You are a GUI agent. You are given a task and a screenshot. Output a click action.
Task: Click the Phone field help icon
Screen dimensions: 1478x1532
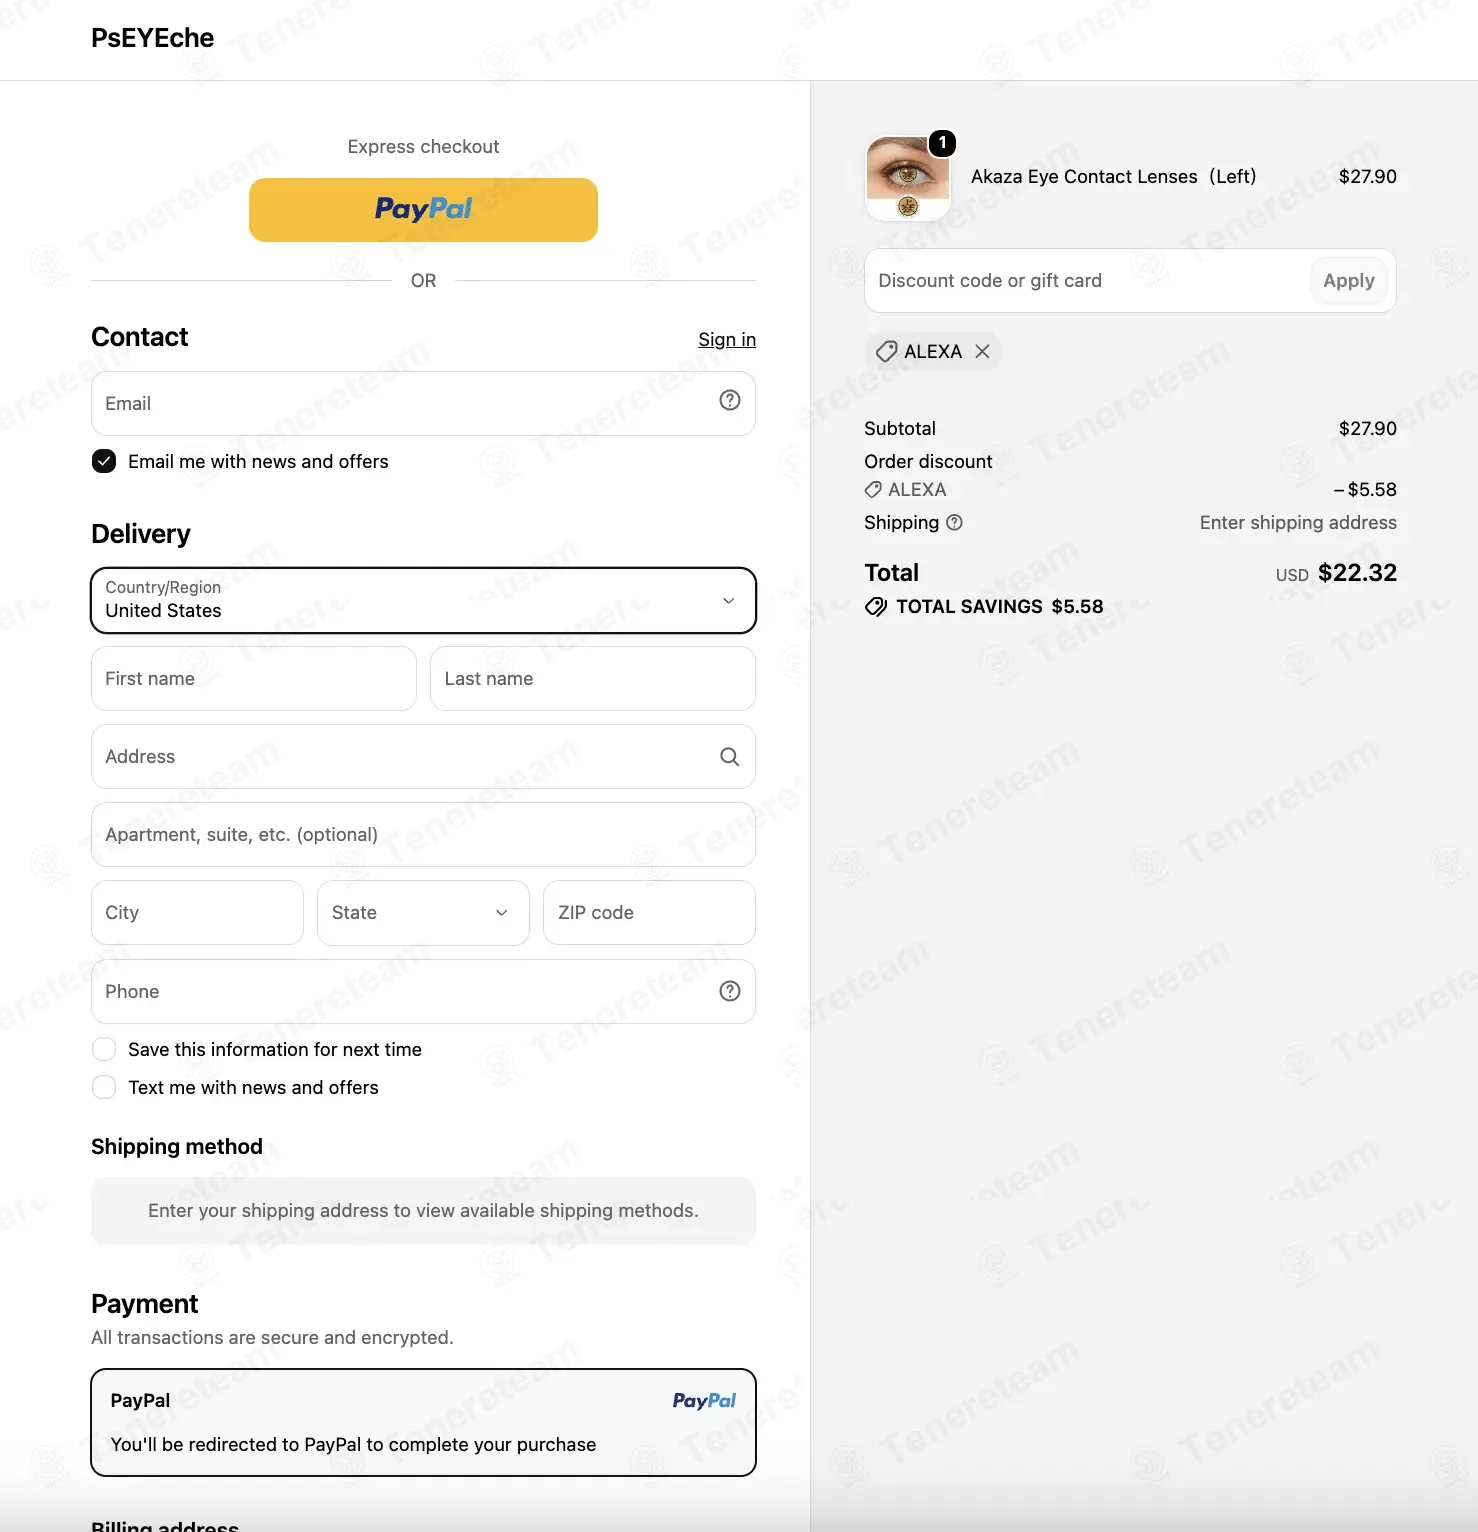pos(730,991)
